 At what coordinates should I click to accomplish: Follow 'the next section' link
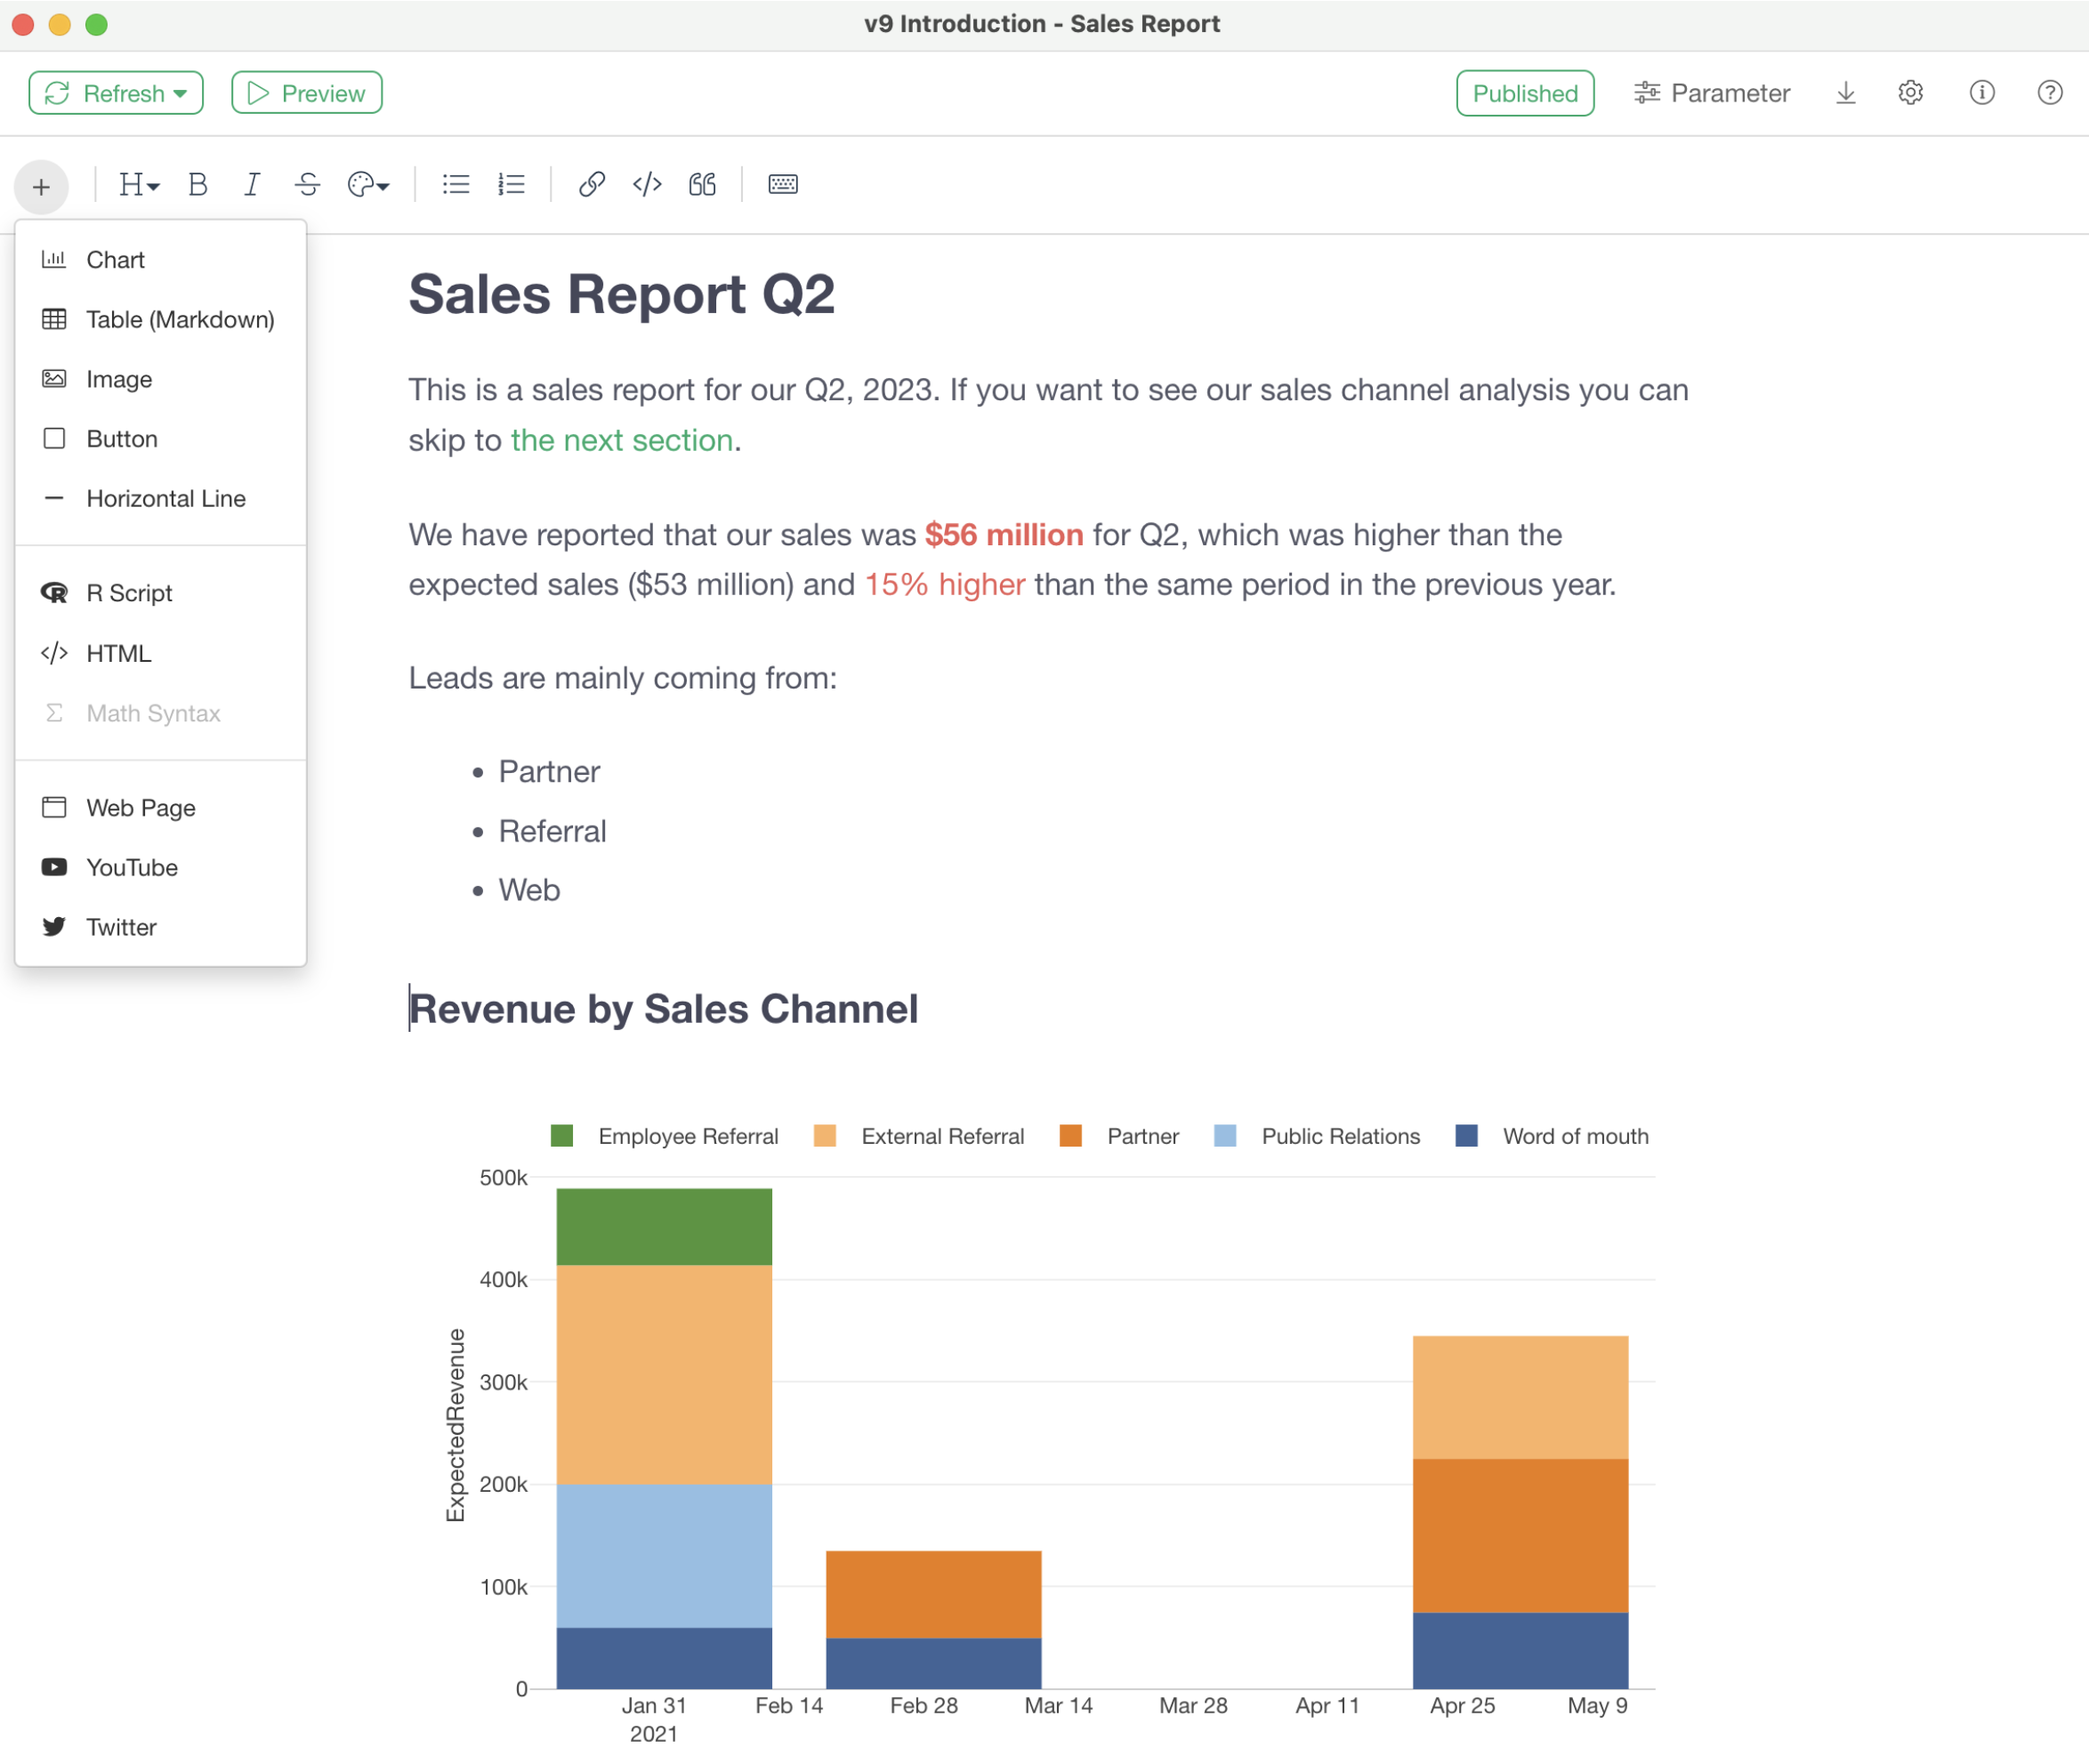click(621, 440)
